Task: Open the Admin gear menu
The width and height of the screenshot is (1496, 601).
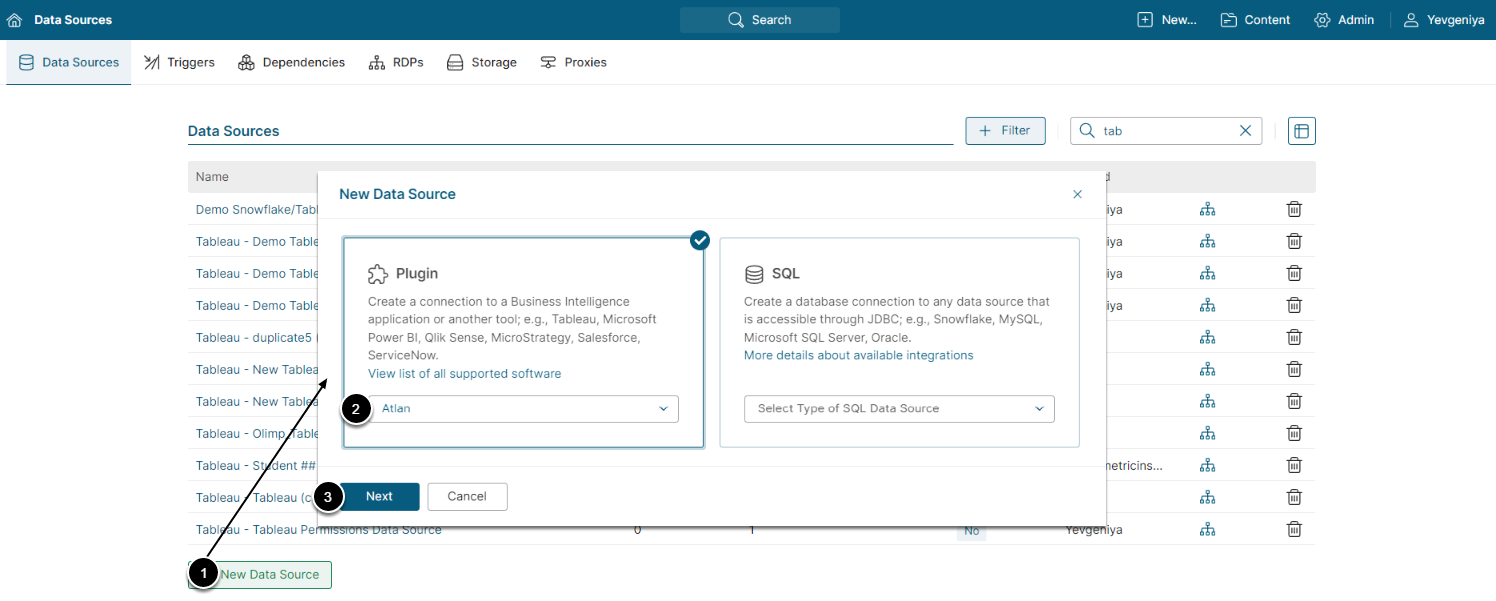Action: [x=1344, y=20]
